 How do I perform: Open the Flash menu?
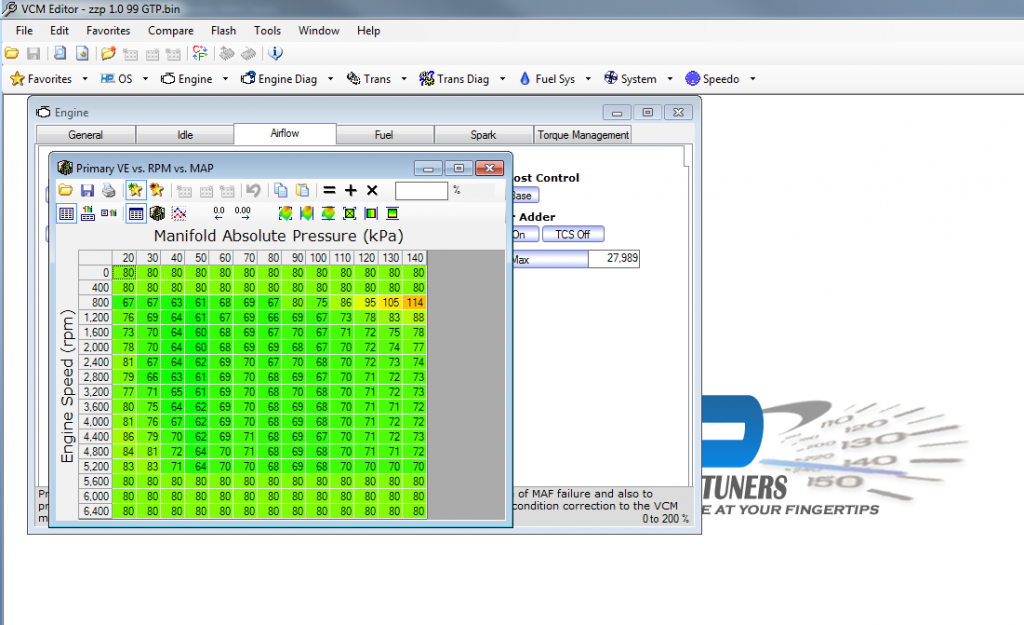pos(223,30)
